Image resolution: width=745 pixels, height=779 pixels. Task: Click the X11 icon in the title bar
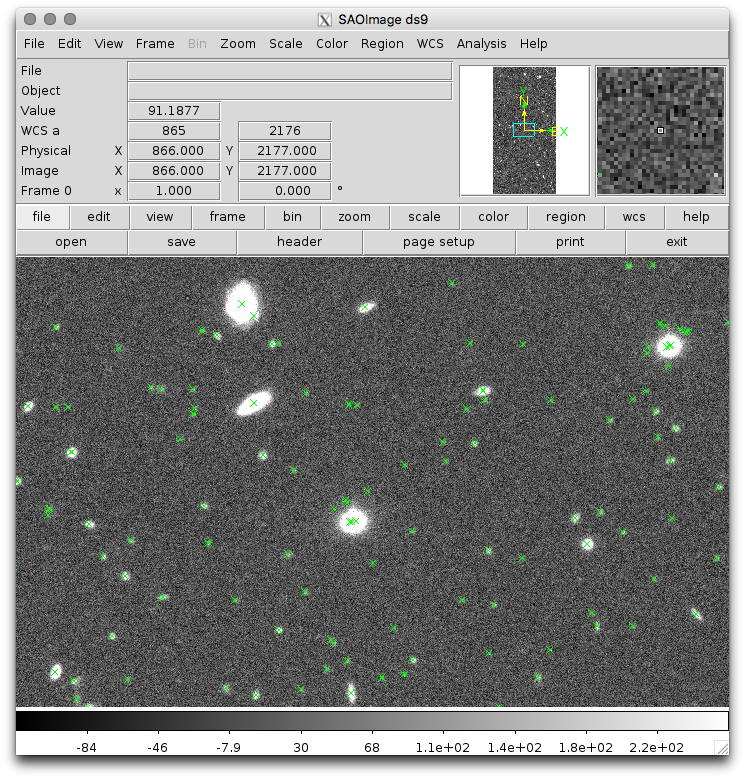[x=325, y=20]
